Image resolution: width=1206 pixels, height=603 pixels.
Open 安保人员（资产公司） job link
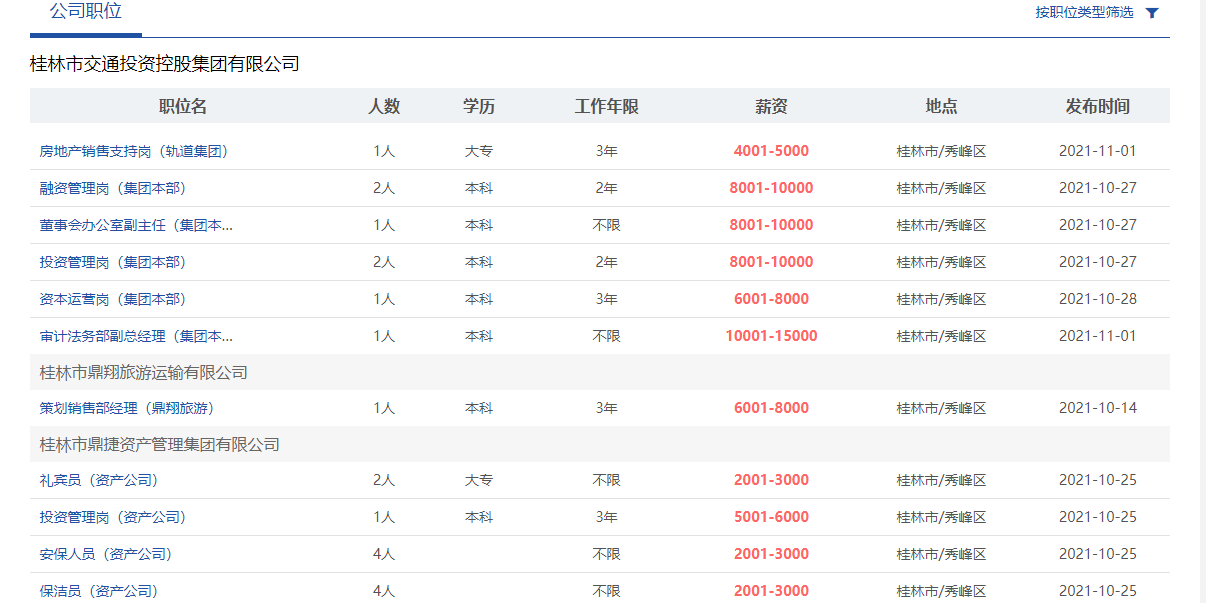(x=106, y=554)
